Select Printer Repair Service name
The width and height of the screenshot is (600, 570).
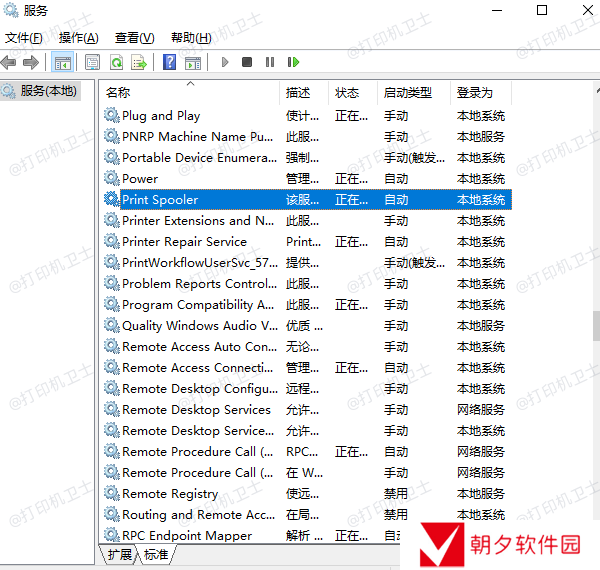click(x=184, y=242)
